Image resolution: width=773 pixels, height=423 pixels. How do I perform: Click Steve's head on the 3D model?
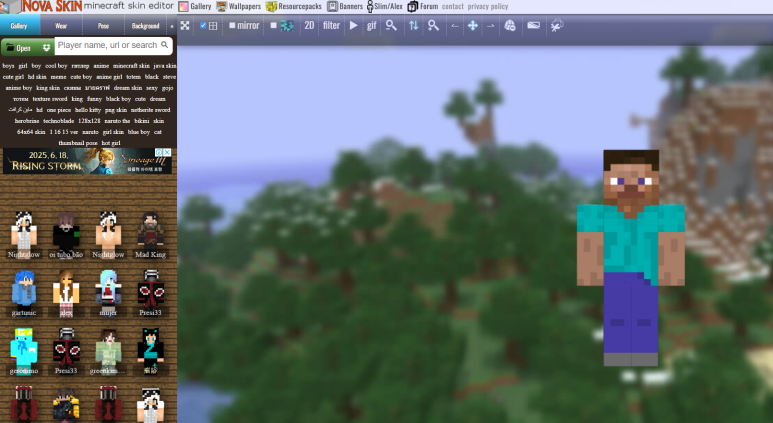[631, 177]
